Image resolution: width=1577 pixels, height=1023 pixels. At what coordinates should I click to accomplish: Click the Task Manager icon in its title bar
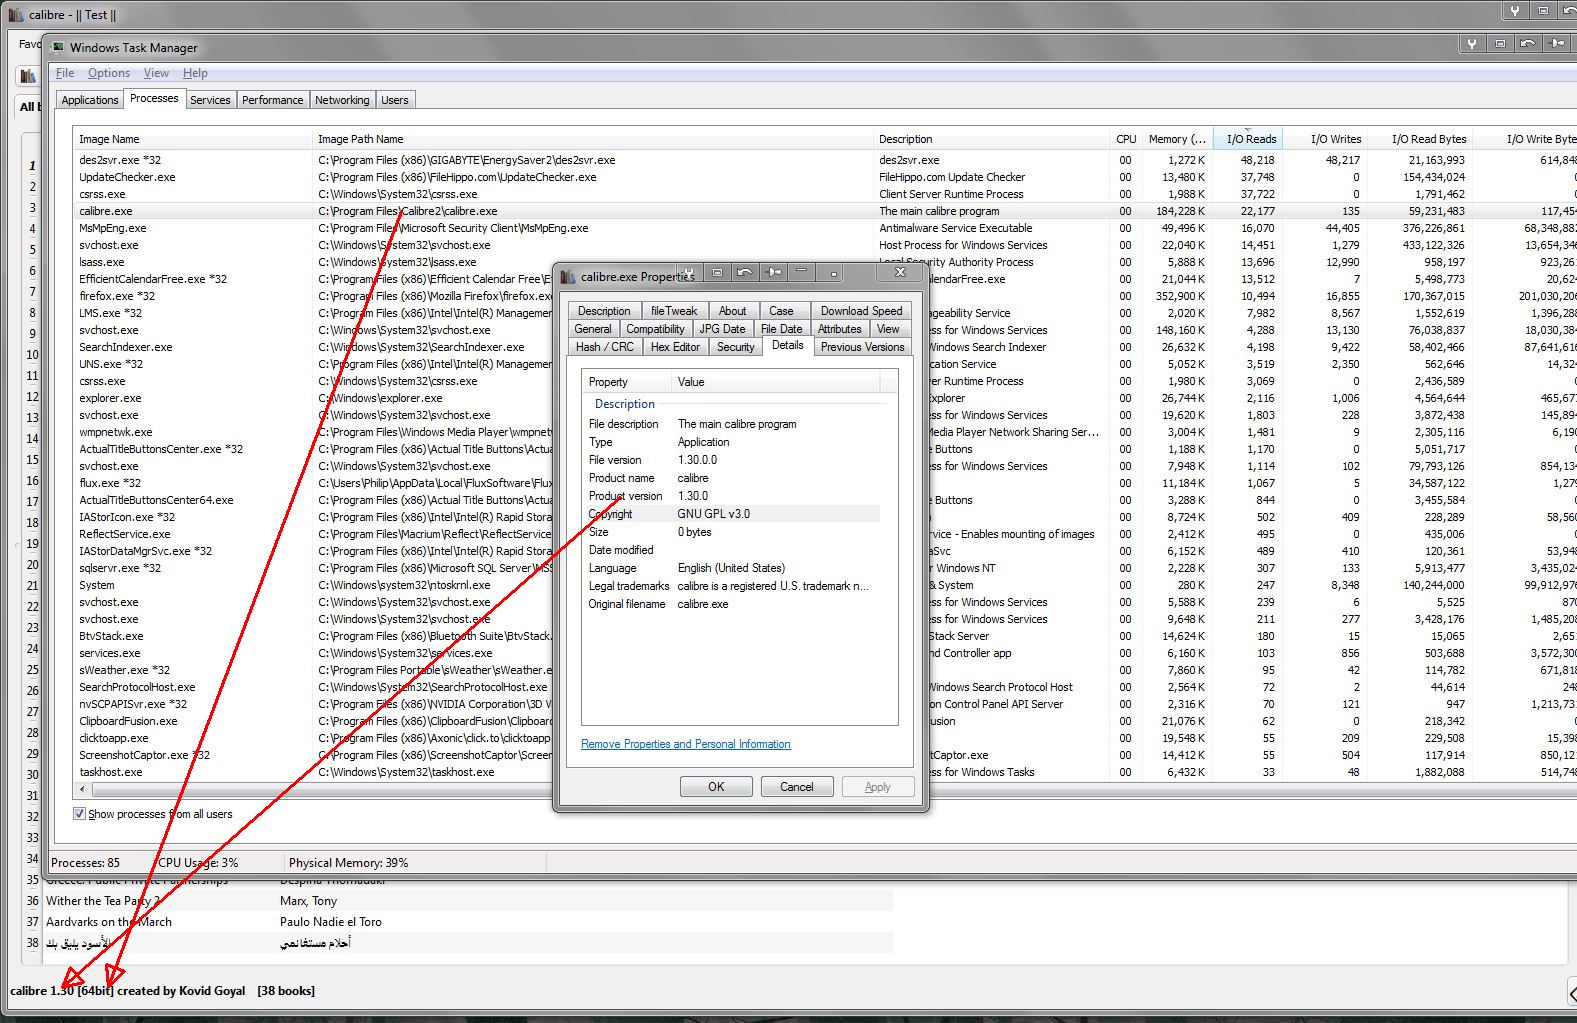[58, 47]
